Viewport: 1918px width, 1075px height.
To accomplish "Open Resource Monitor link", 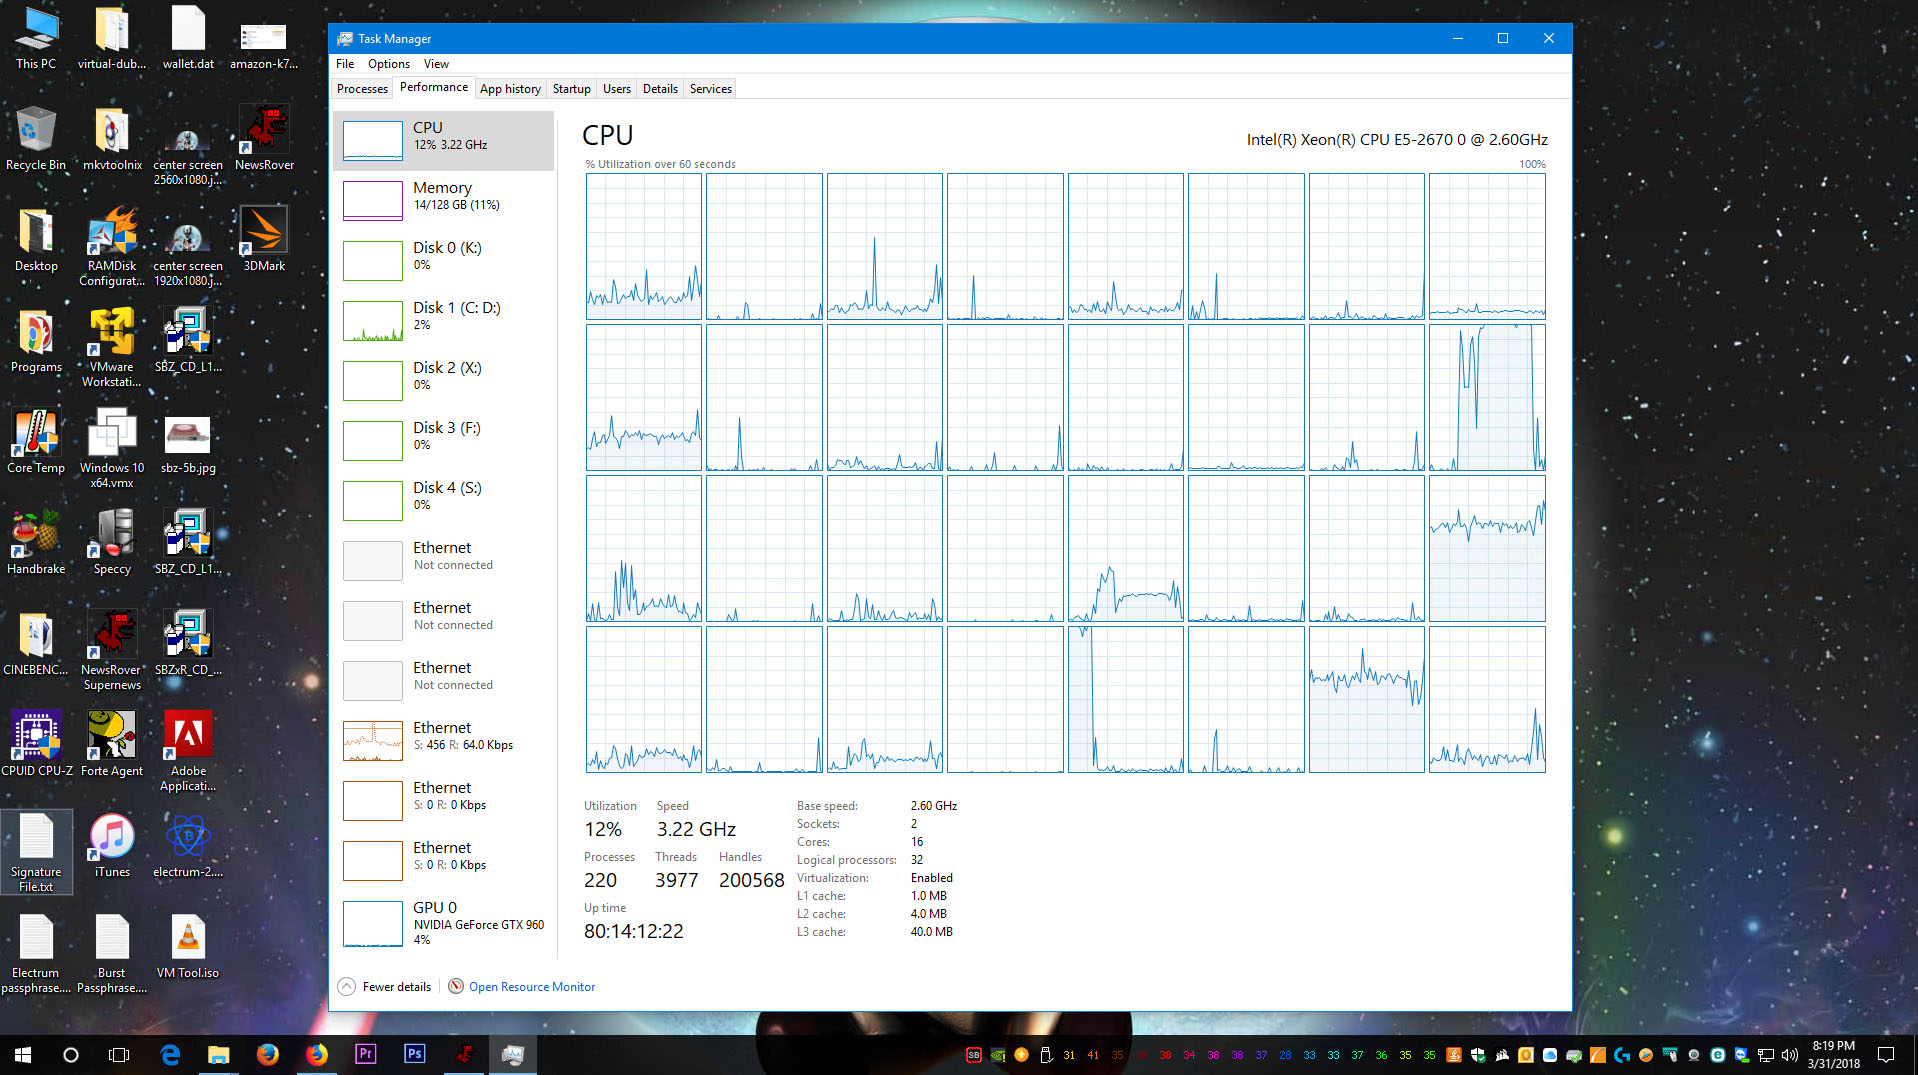I will (x=531, y=987).
